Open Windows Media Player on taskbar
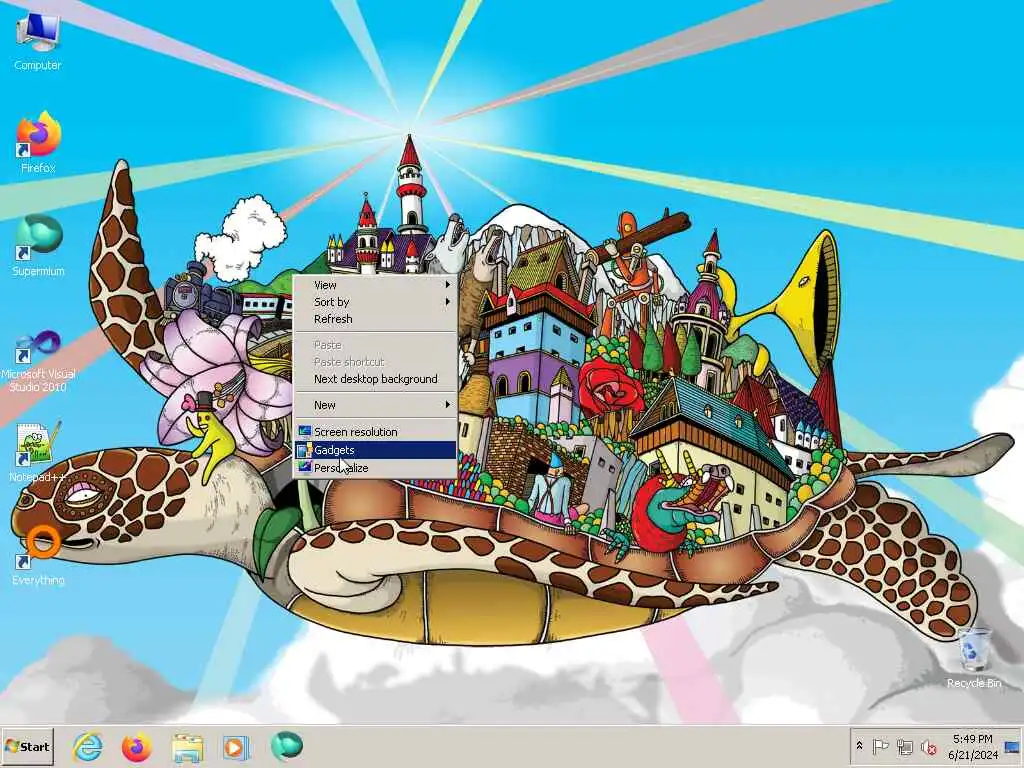Screen dimensions: 1024x768 (235, 746)
